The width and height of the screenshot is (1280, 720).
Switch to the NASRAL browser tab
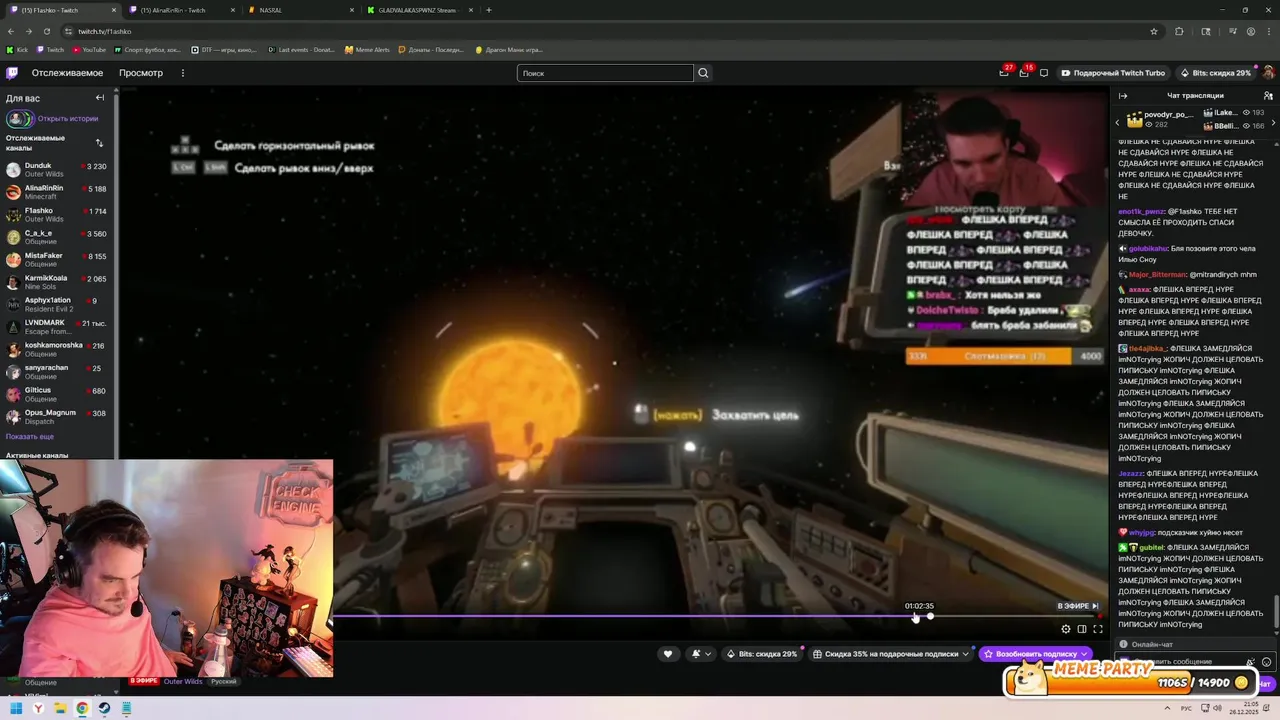(300, 10)
